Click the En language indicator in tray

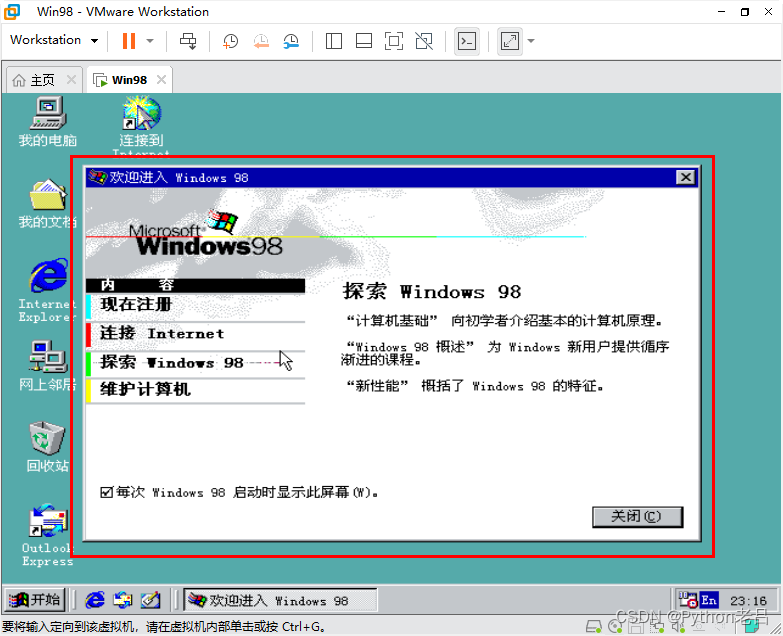(709, 600)
